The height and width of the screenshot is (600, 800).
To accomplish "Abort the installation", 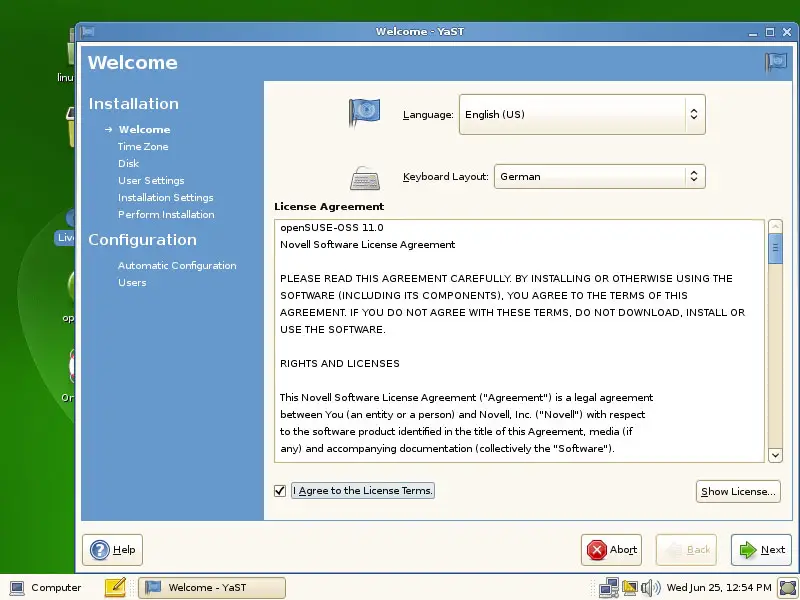I will (x=611, y=549).
